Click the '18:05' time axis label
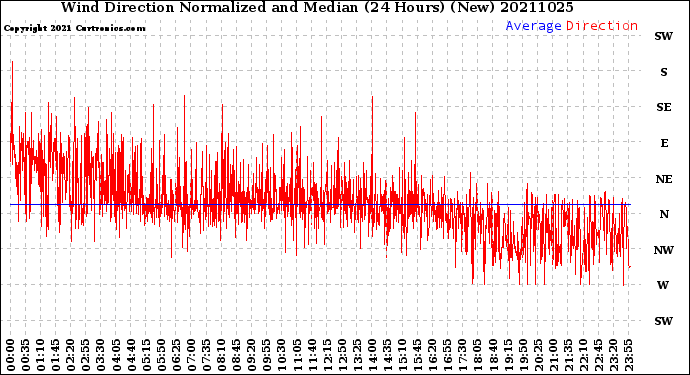This screenshot has height=375, width=690. click(477, 355)
